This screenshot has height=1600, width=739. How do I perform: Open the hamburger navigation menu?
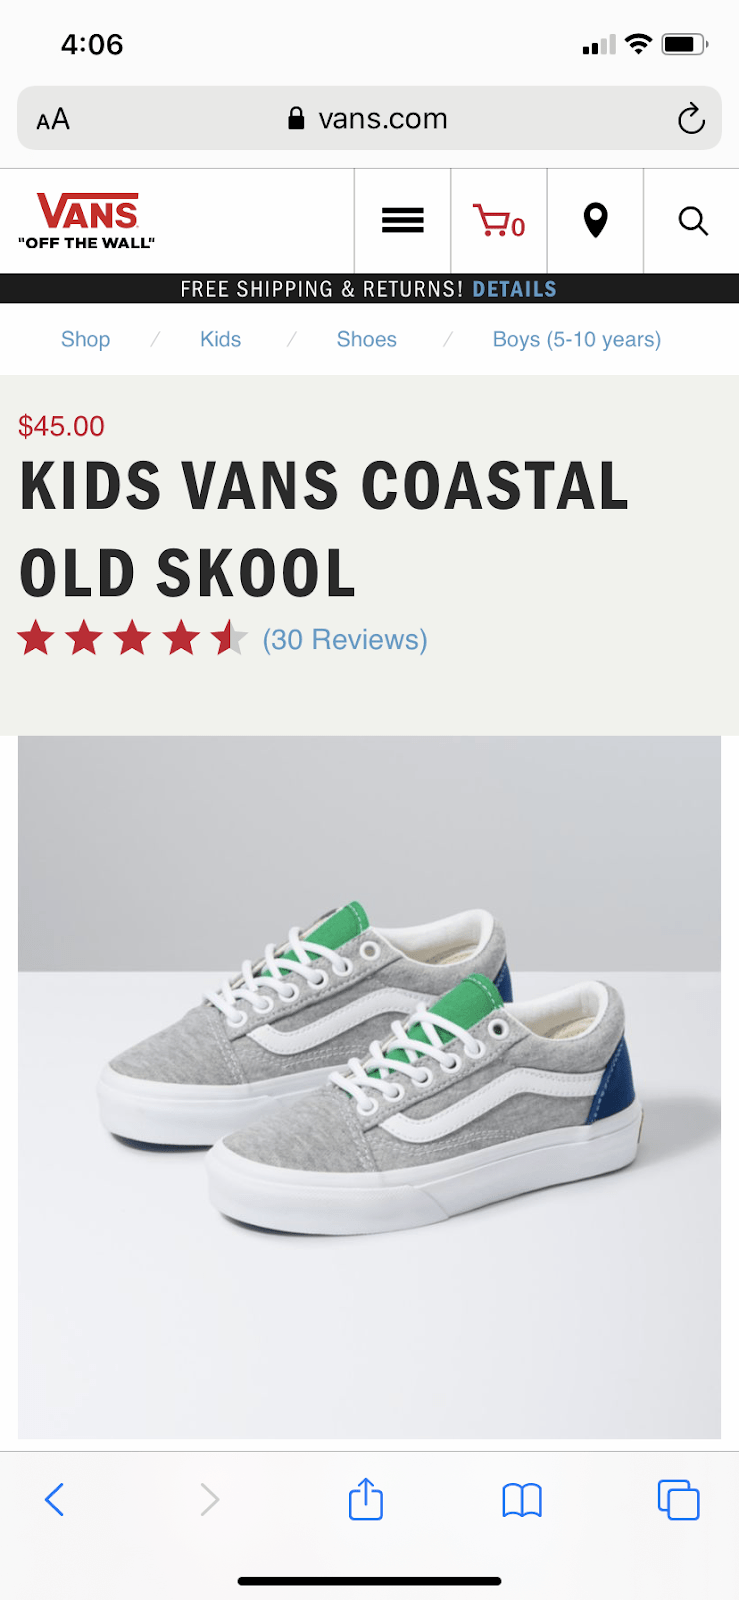pos(402,220)
